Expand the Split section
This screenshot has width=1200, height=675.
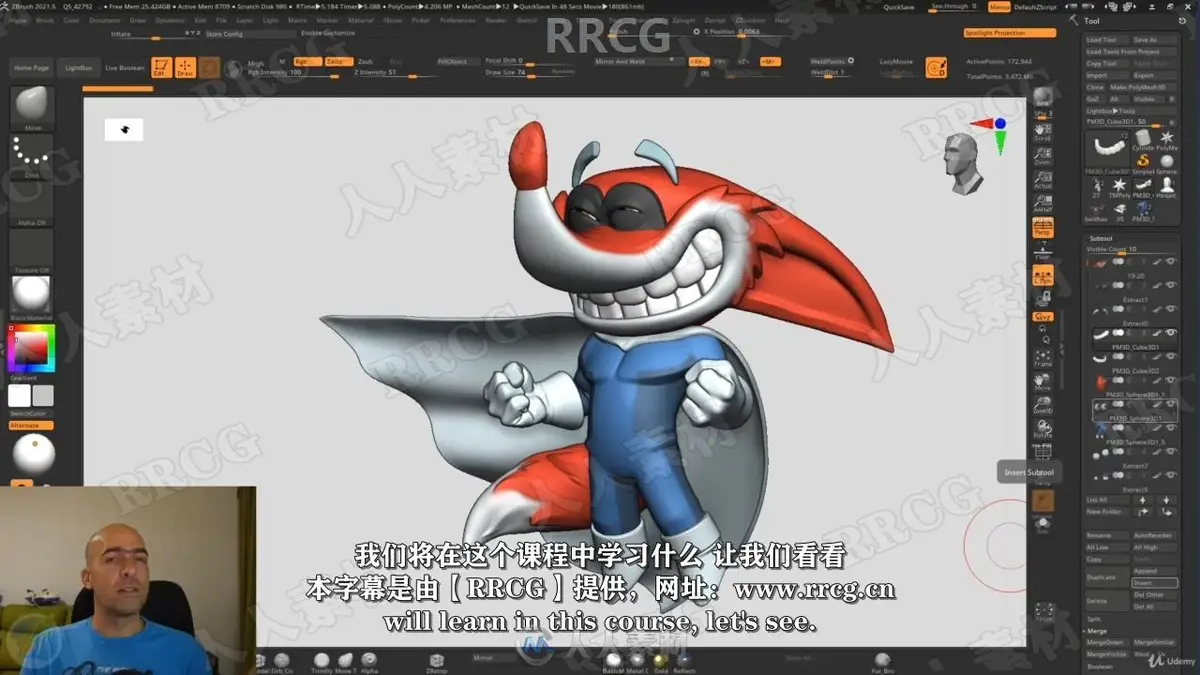1094,619
